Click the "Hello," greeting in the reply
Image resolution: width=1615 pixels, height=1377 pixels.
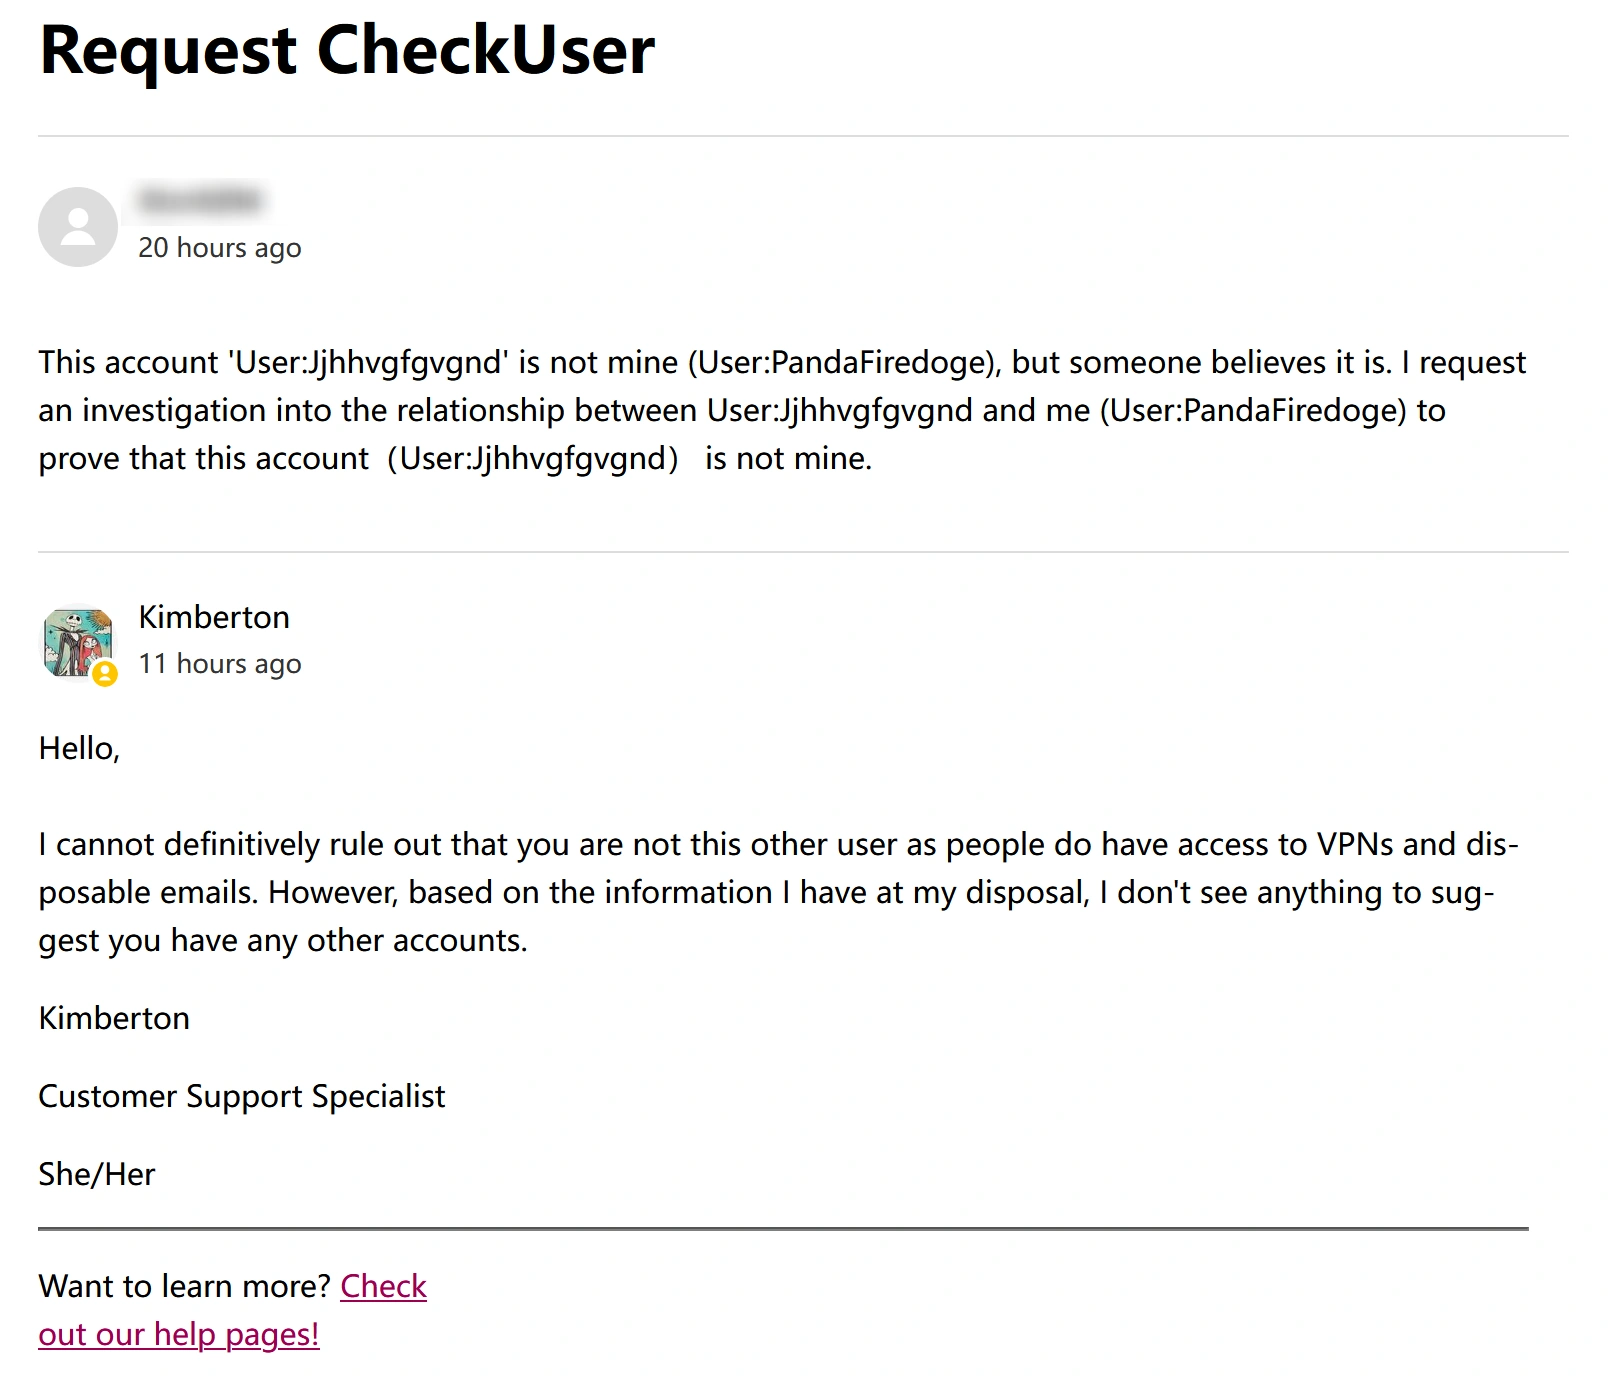point(79,748)
